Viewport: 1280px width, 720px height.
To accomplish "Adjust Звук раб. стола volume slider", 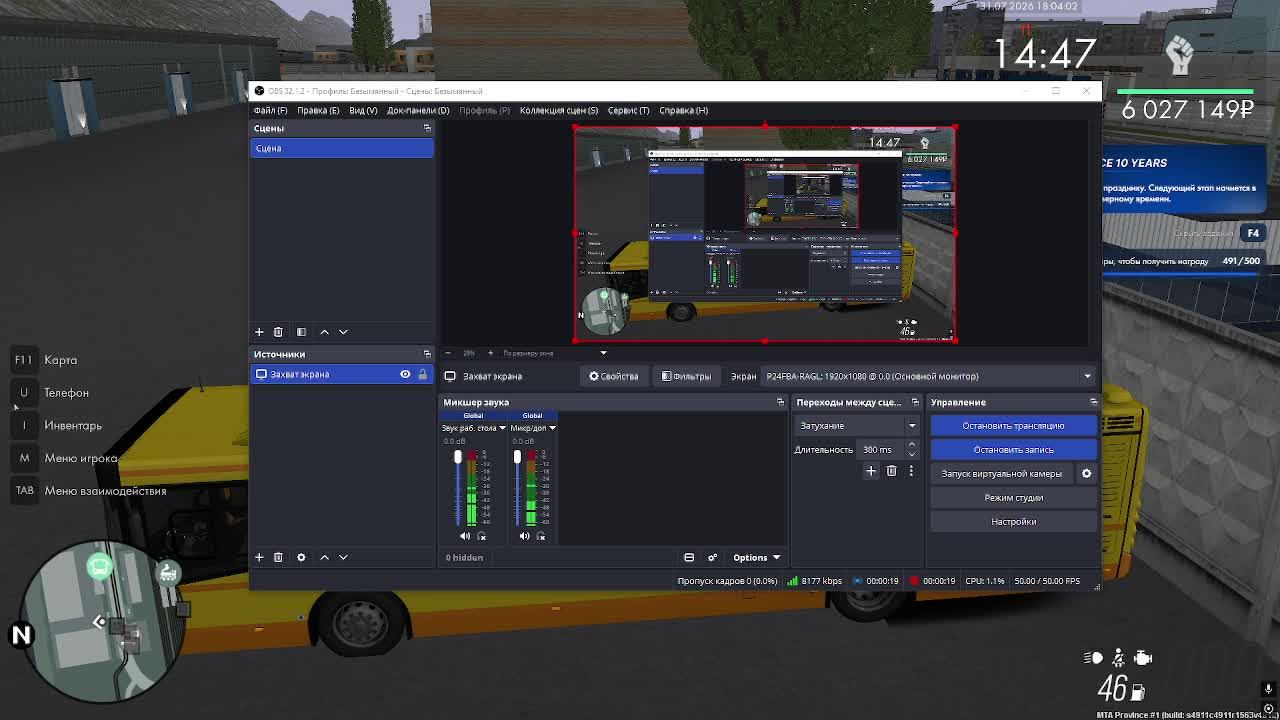I will point(458,489).
